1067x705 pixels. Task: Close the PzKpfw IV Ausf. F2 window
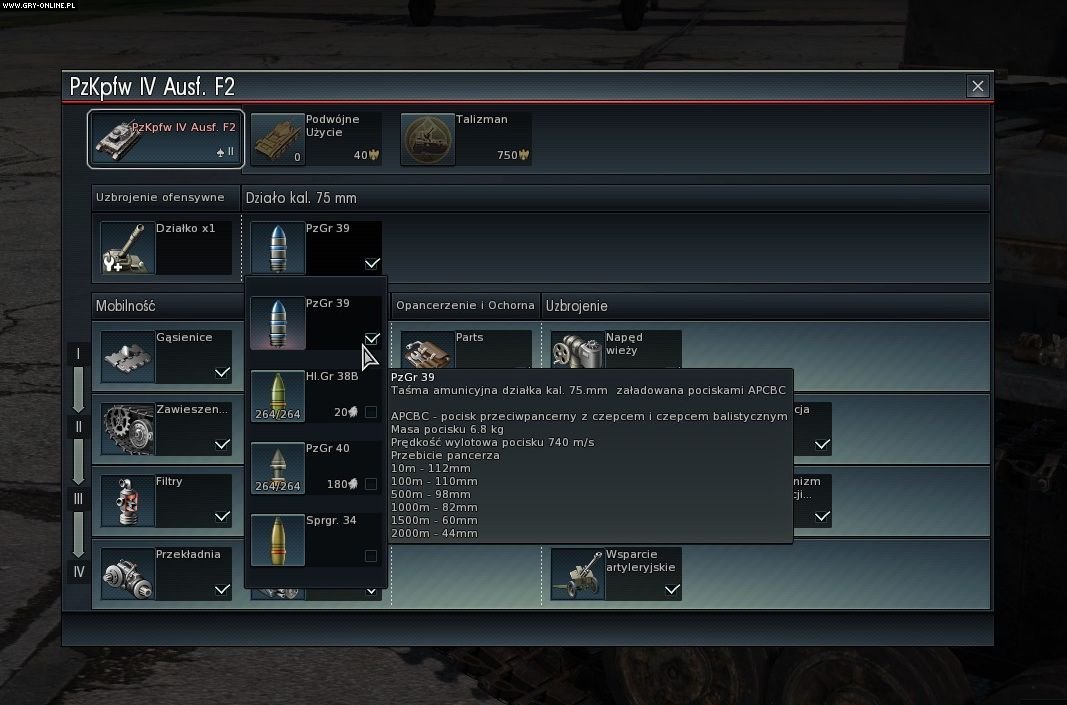pyautogui.click(x=978, y=86)
